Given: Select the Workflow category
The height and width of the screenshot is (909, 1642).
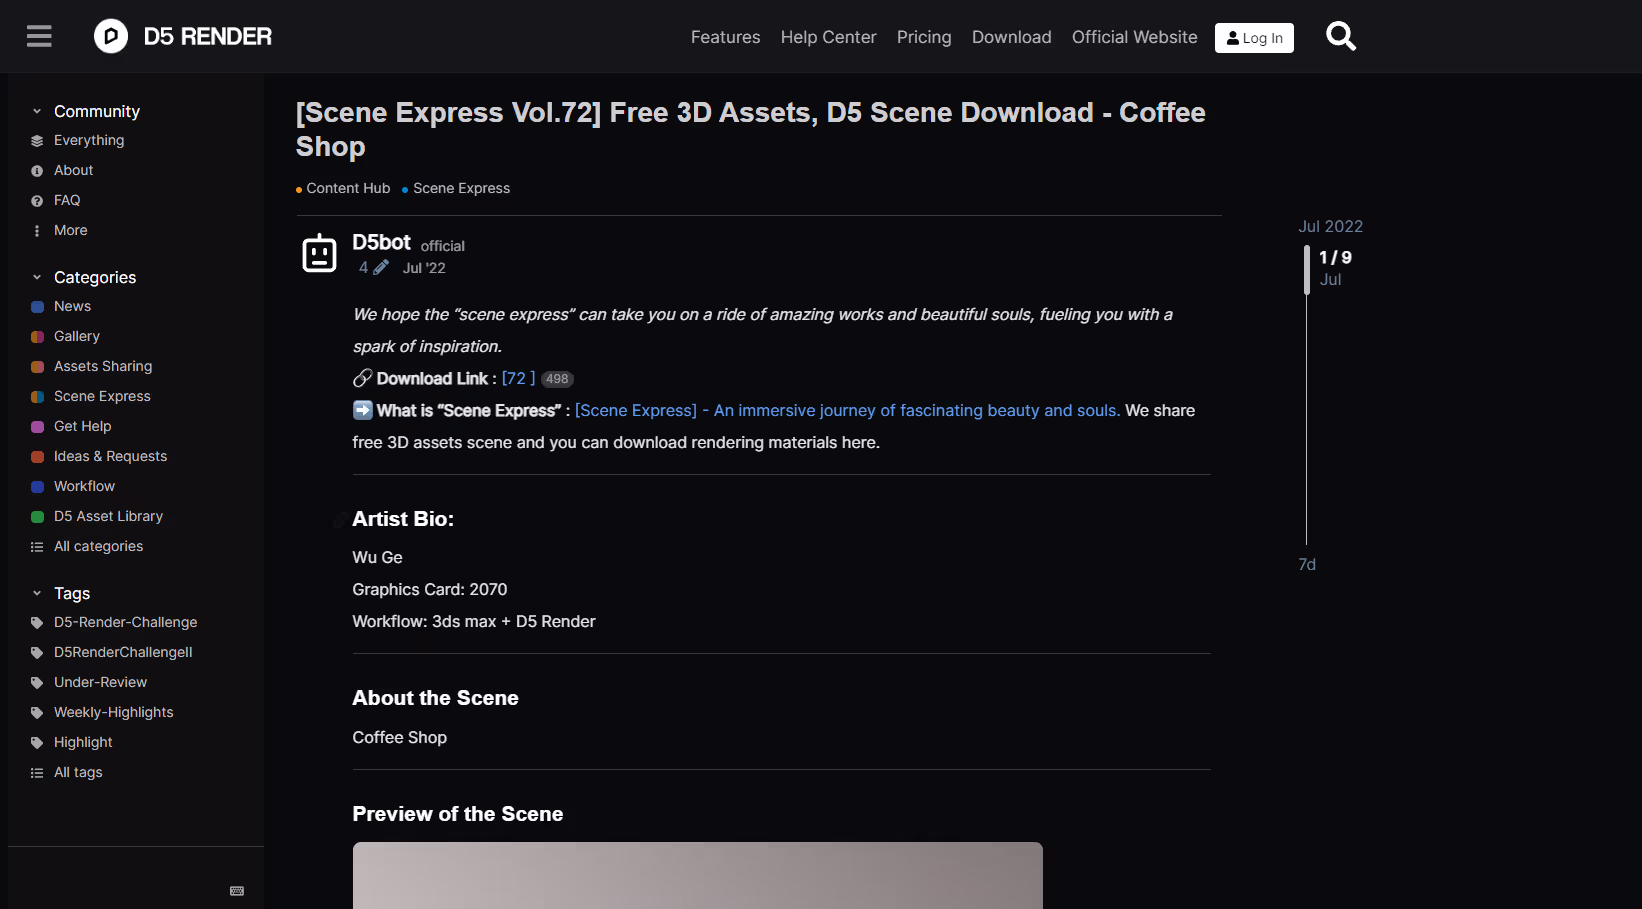Looking at the screenshot, I should point(84,486).
